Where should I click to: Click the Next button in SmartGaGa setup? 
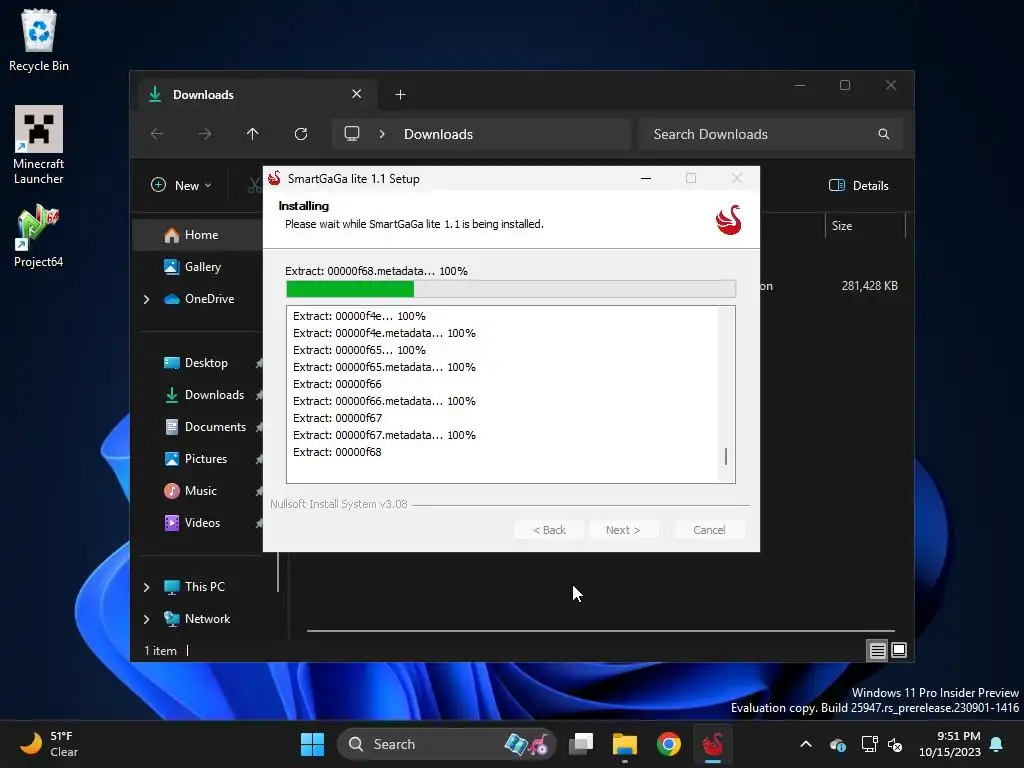[622, 530]
